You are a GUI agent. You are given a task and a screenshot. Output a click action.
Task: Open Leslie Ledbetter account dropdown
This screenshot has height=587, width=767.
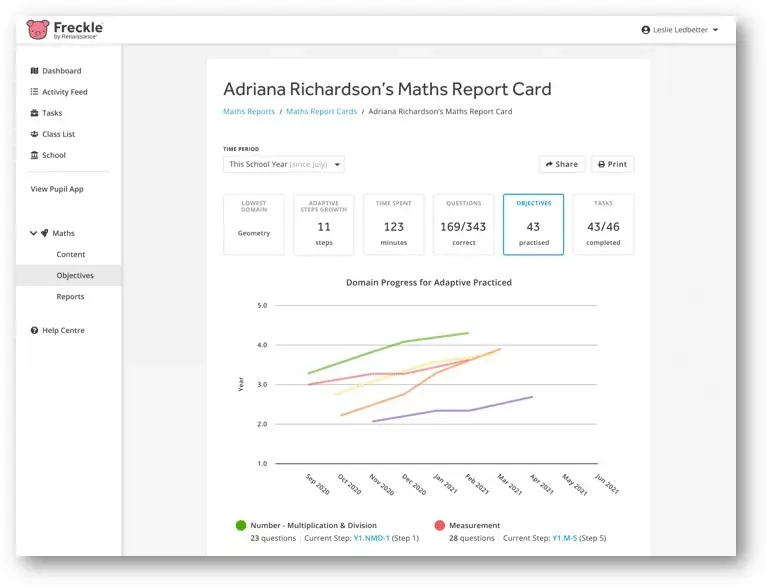[680, 30]
